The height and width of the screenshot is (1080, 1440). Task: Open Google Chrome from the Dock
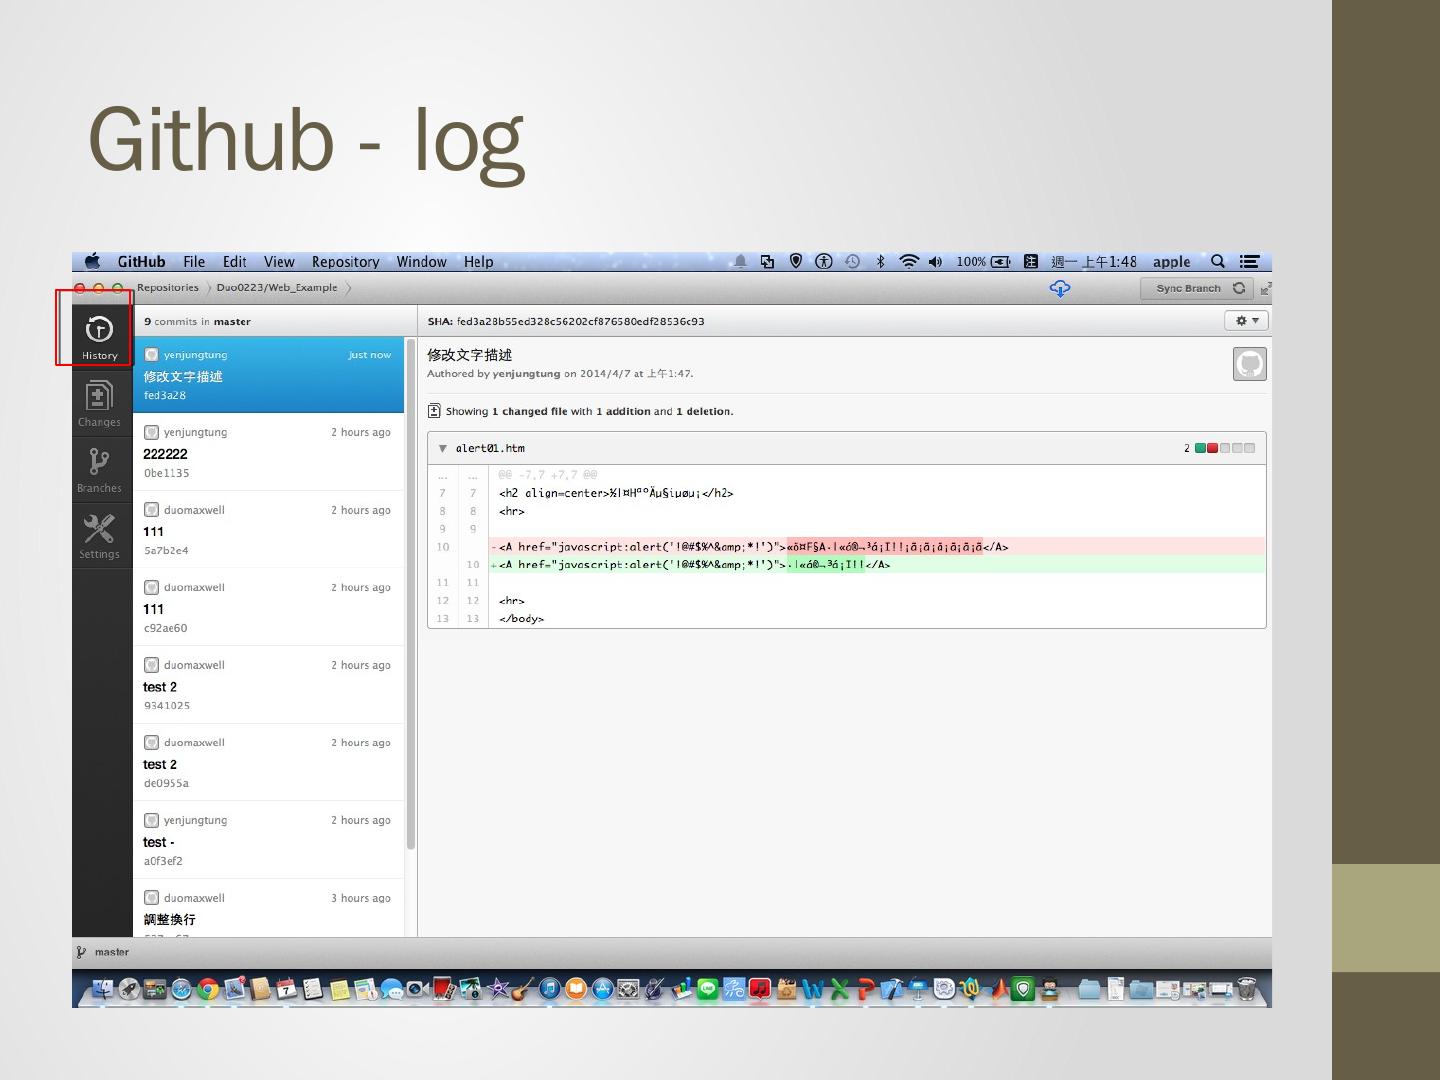click(x=208, y=989)
